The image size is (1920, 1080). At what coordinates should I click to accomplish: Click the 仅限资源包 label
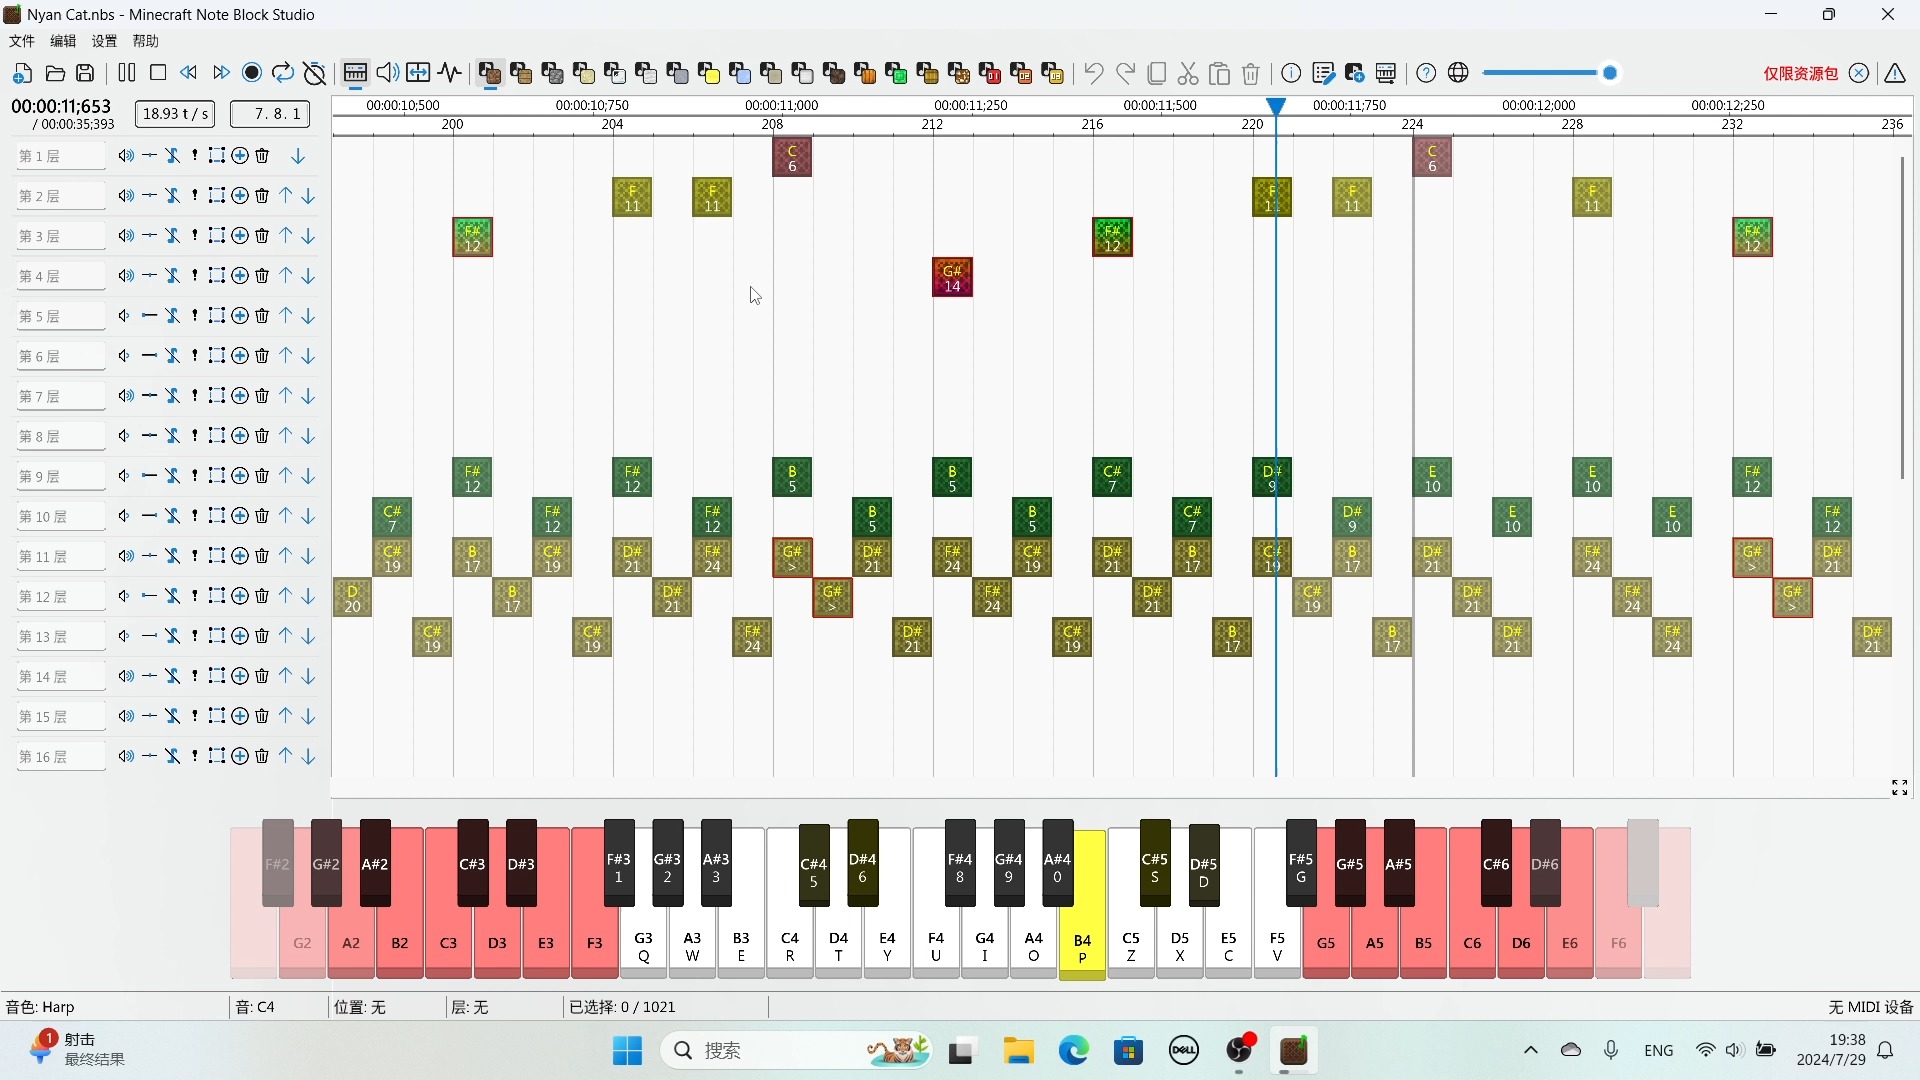click(1800, 73)
